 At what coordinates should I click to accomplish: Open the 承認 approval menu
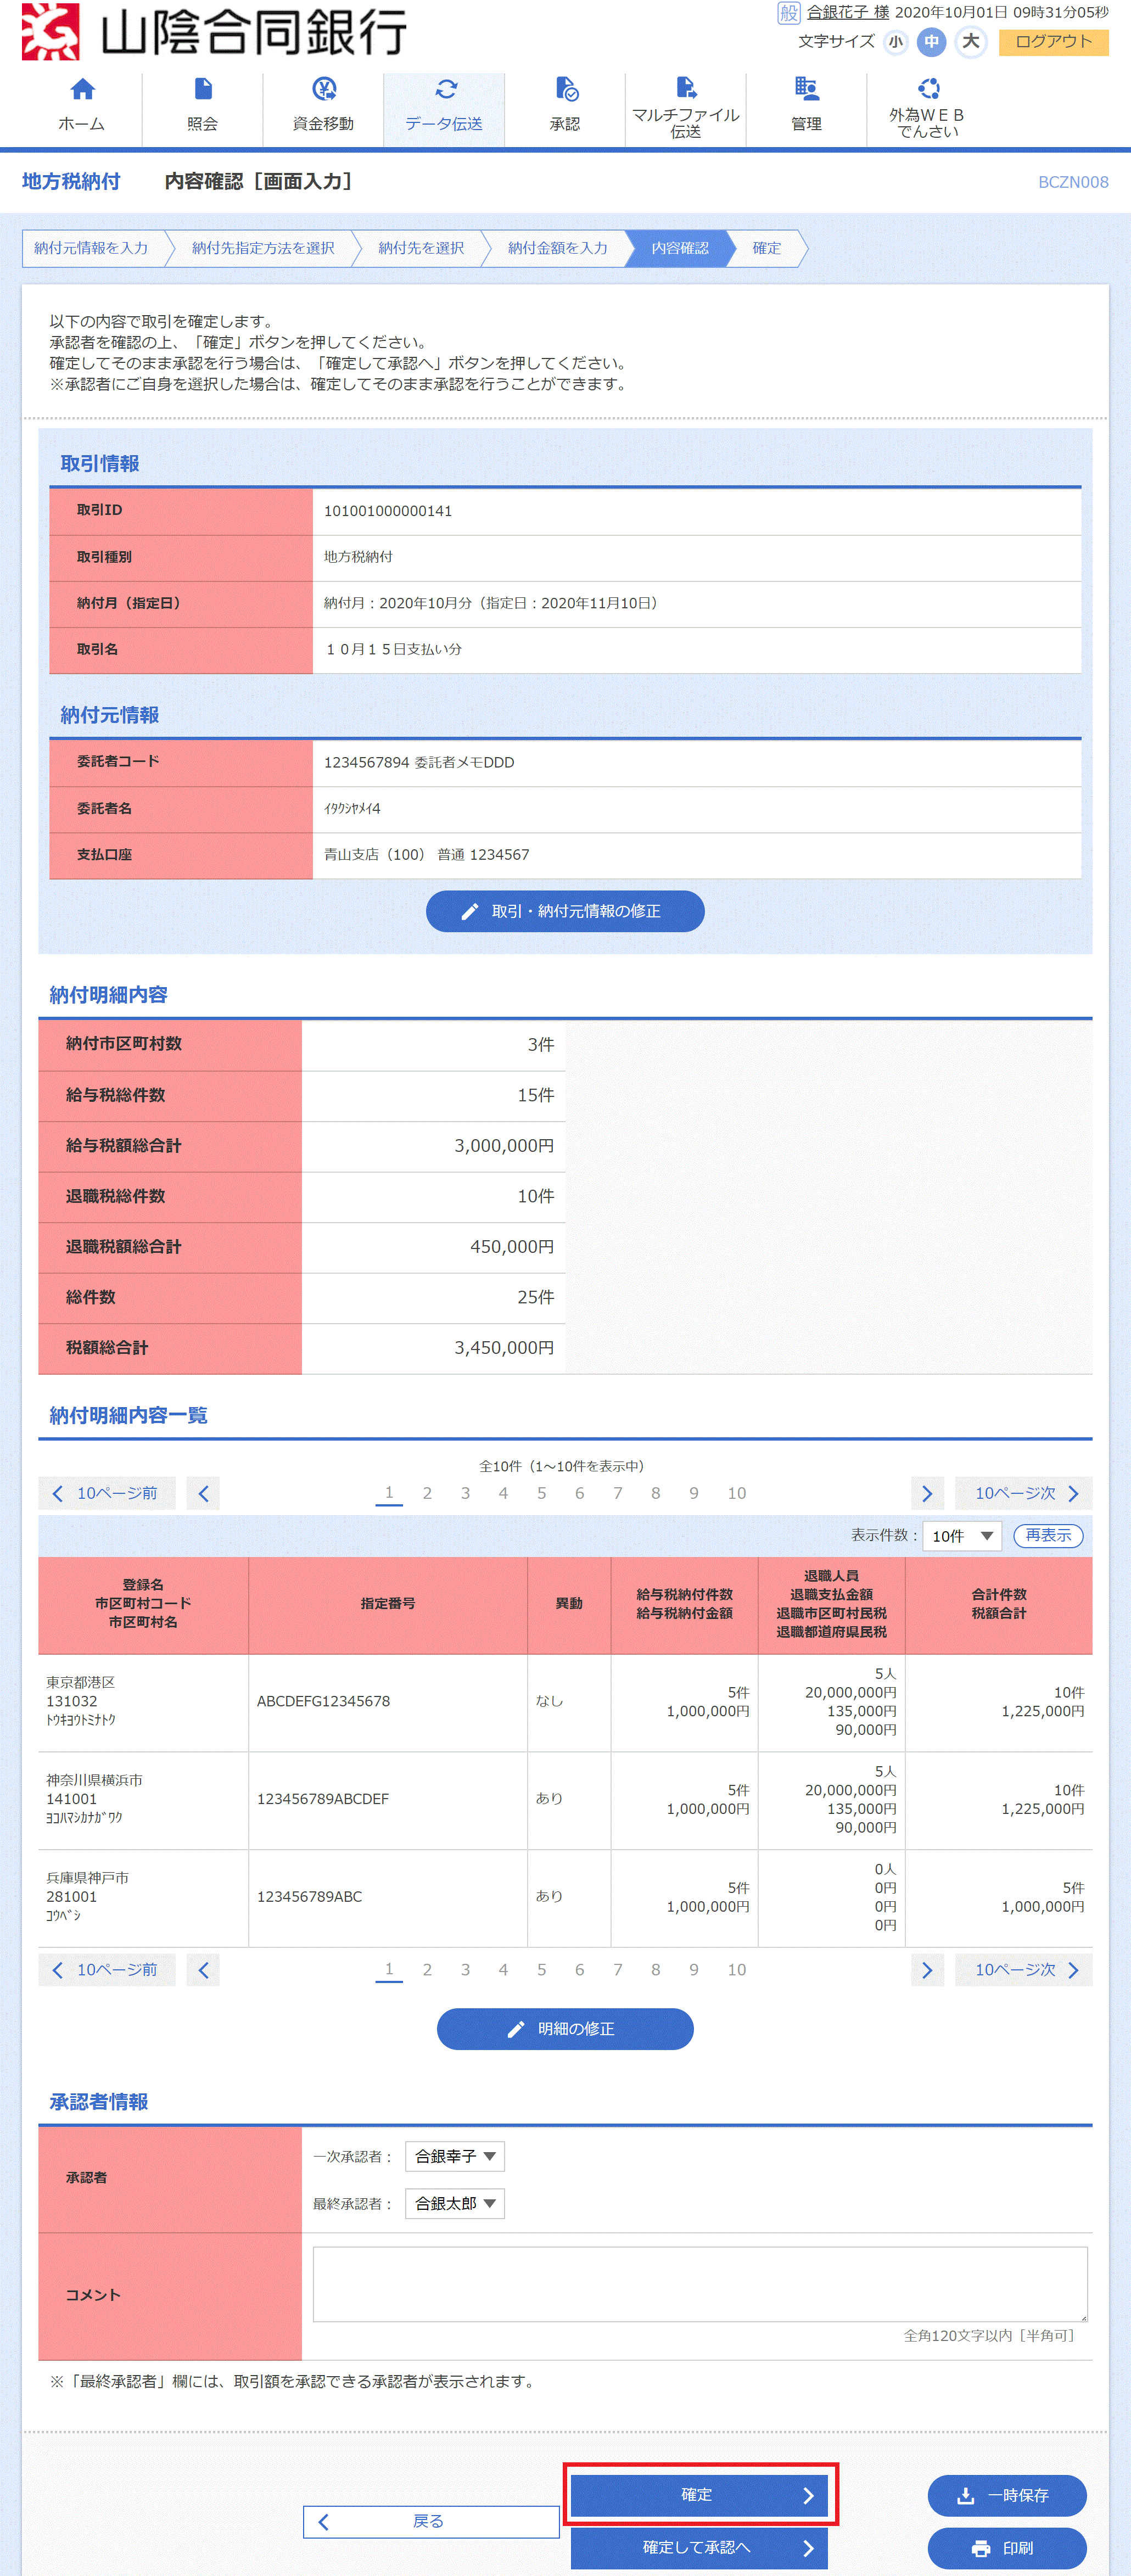click(x=565, y=108)
